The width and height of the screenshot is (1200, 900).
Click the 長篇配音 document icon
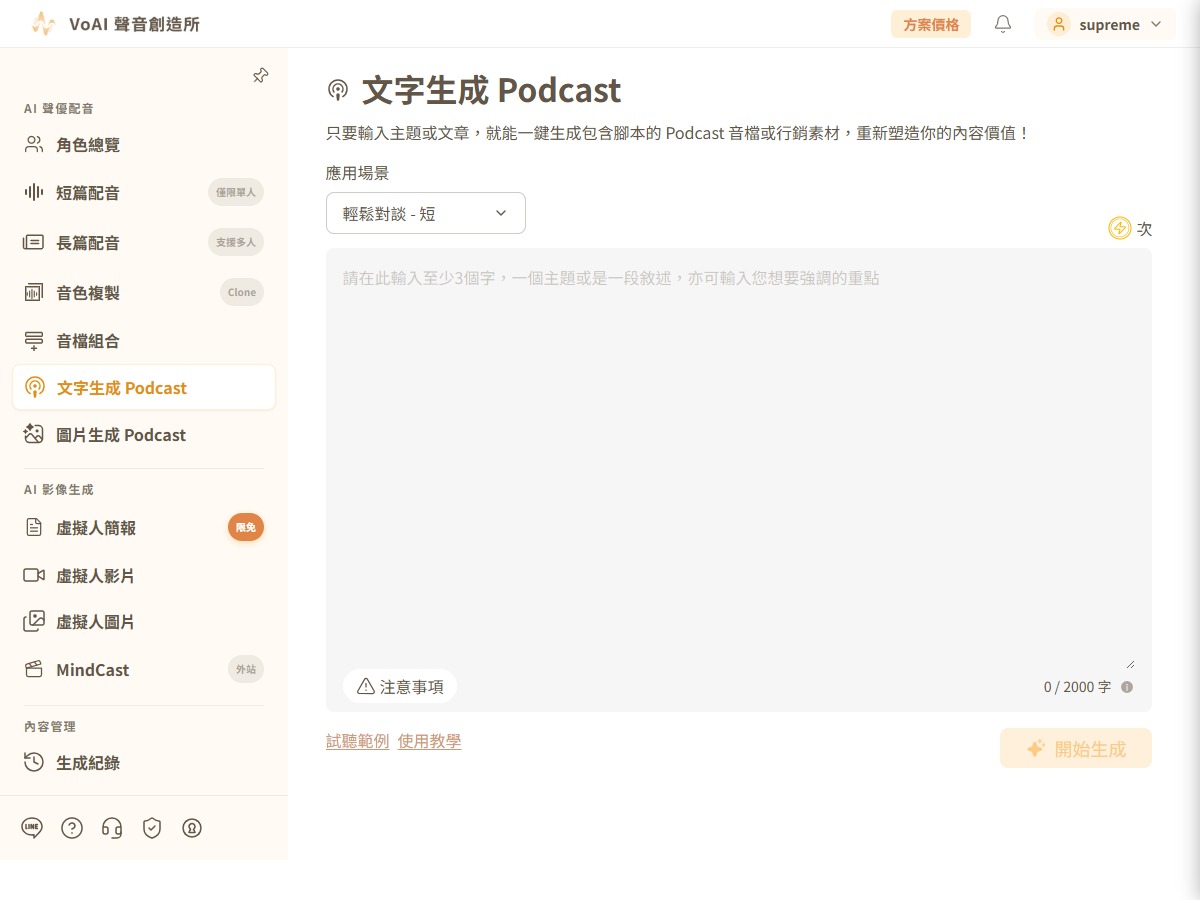(x=34, y=243)
